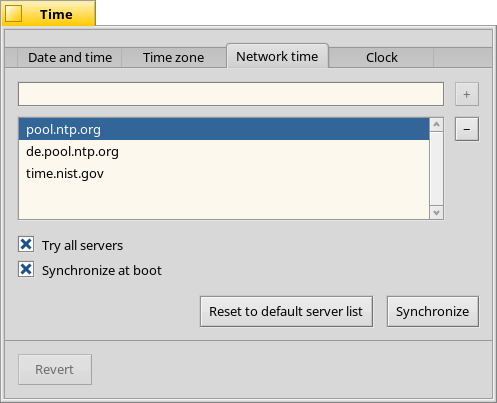The width and height of the screenshot is (497, 403).
Task: Click the yellow Time window title tab
Action: (x=49, y=13)
